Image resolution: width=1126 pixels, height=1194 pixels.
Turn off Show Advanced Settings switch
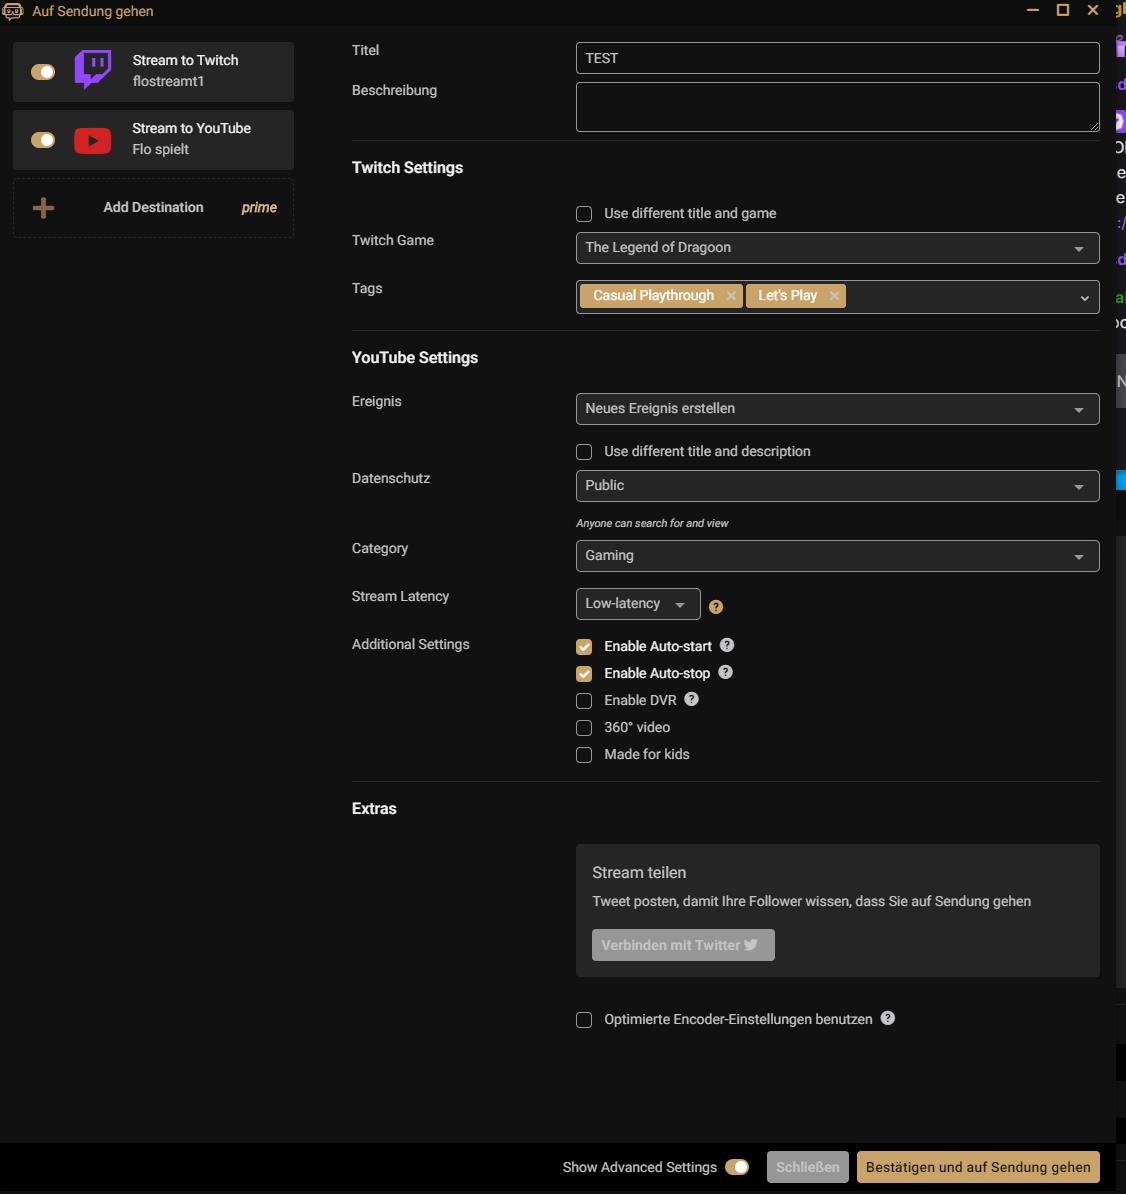(x=737, y=1167)
